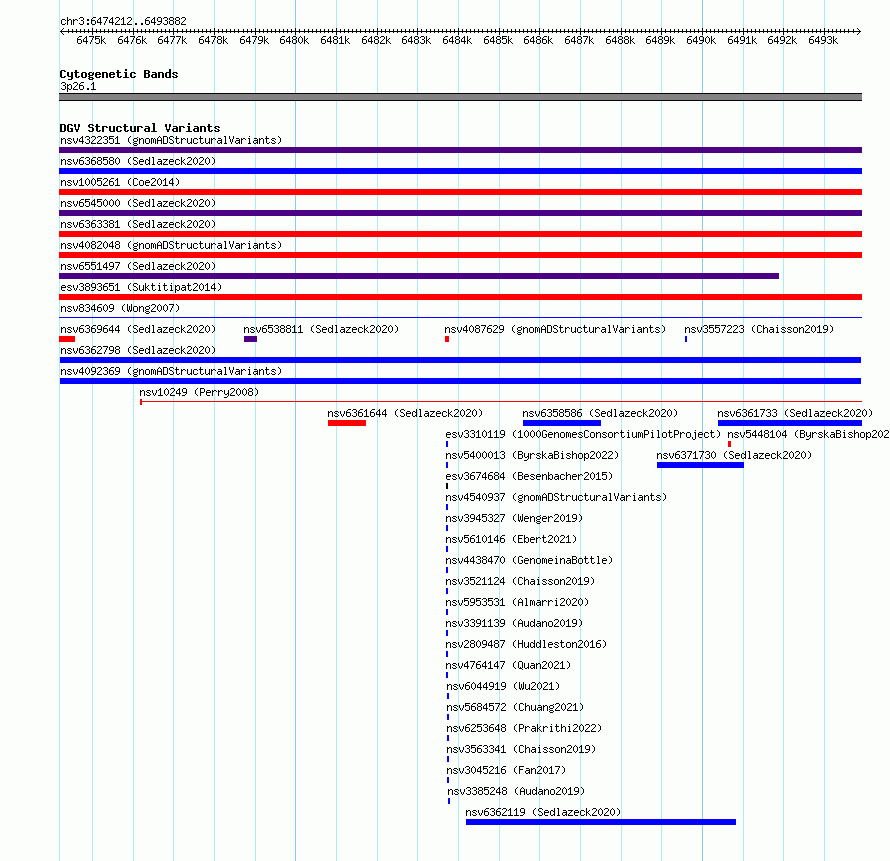Screen dimensions: 890x861
Task: Open the nsv4764147 (Quan2021) label
Action: point(508,665)
